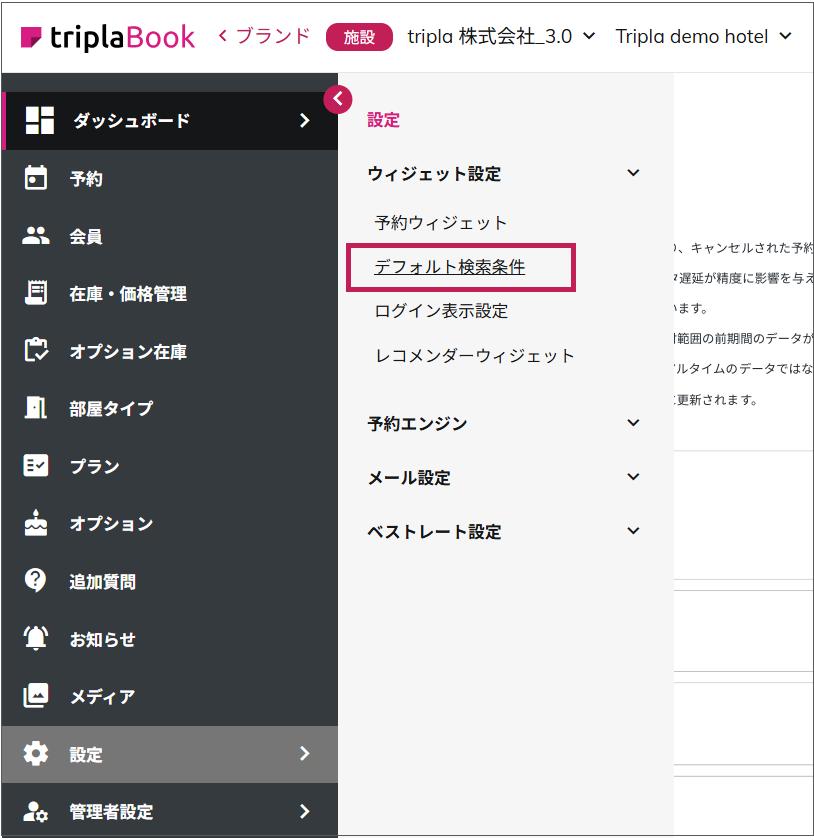Collapse the sidebar with round arrow button
Viewport: 814px width, 840px height.
click(338, 98)
